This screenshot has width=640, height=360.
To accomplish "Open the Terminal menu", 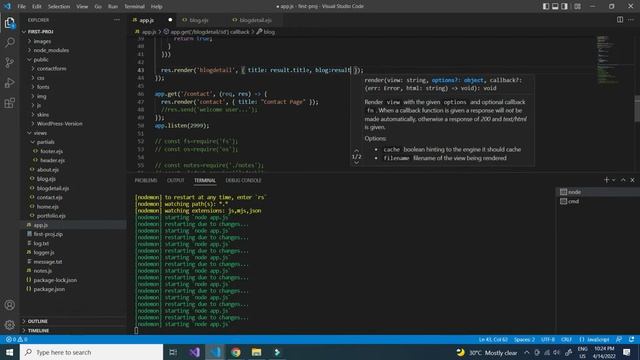I will click(134, 7).
